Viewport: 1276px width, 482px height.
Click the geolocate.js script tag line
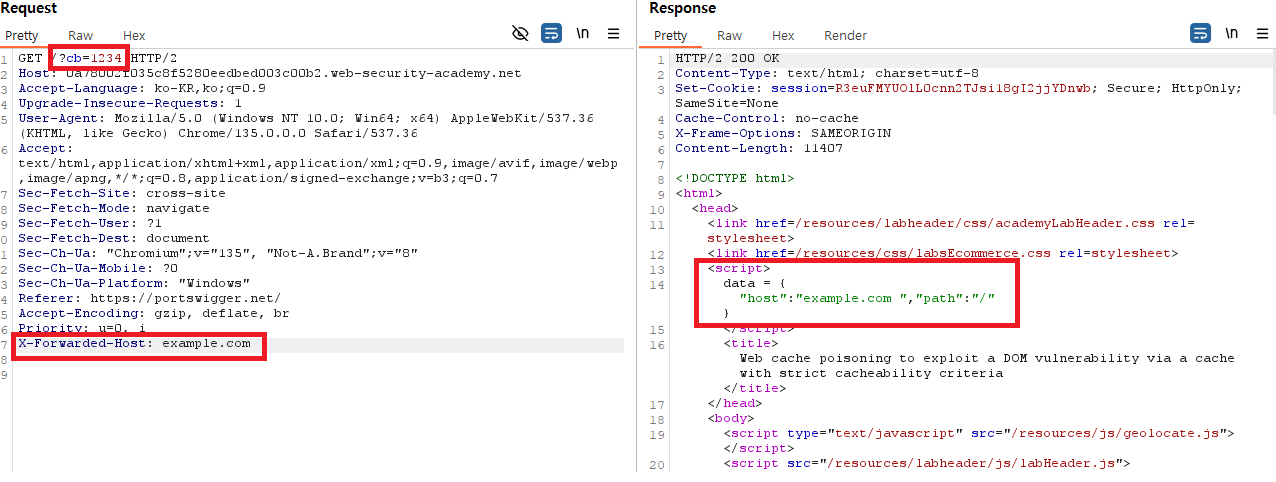(x=979, y=433)
